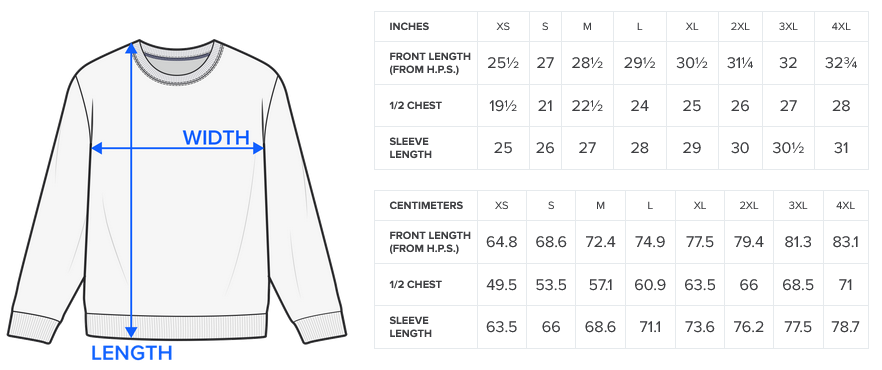The image size is (882, 370).
Task: Click the blue LENGTH label below sweatshirt
Action: point(132,353)
